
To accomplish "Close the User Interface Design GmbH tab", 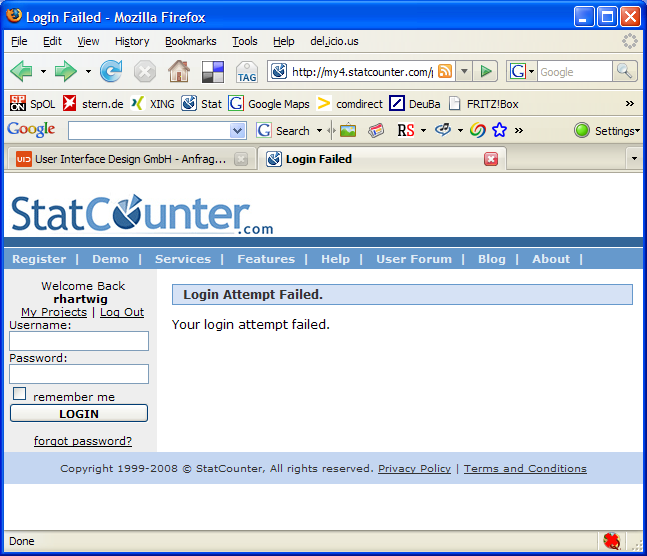I will click(x=241, y=159).
